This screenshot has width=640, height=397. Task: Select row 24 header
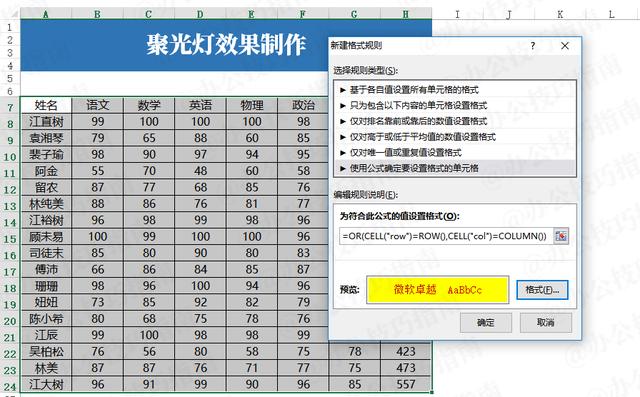[x=10, y=386]
